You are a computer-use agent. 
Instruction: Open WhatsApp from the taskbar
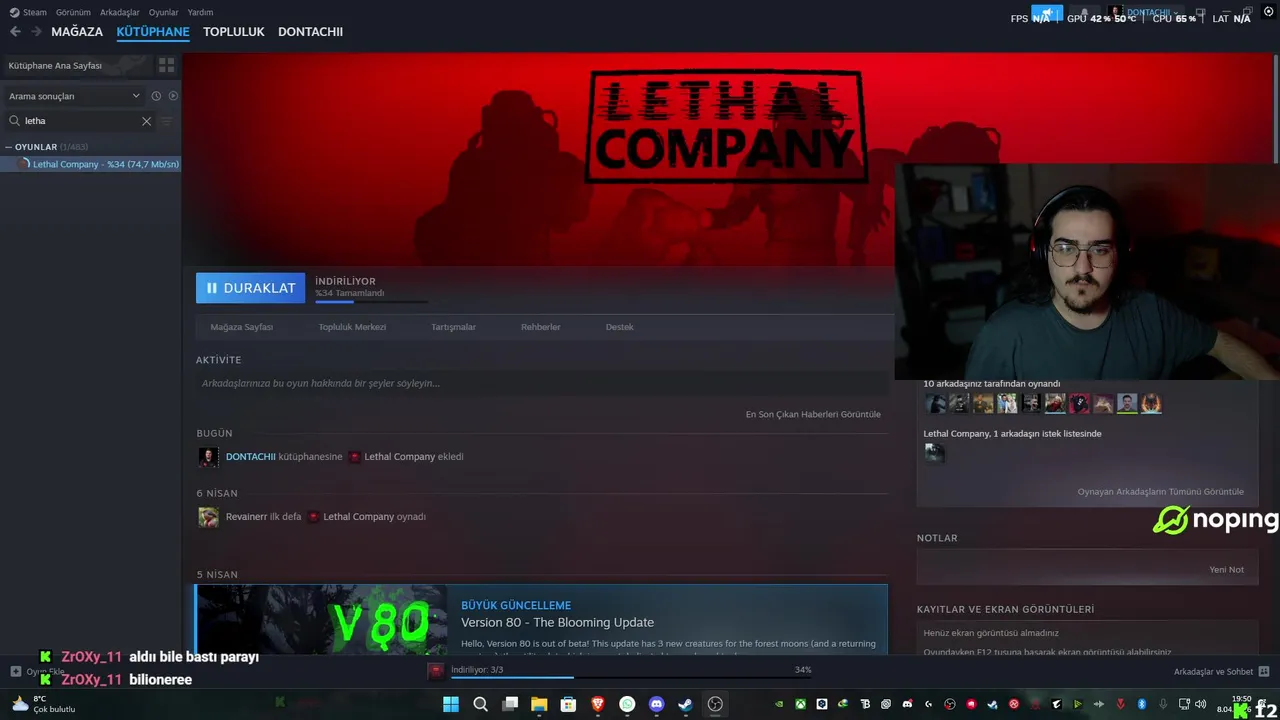coord(627,704)
